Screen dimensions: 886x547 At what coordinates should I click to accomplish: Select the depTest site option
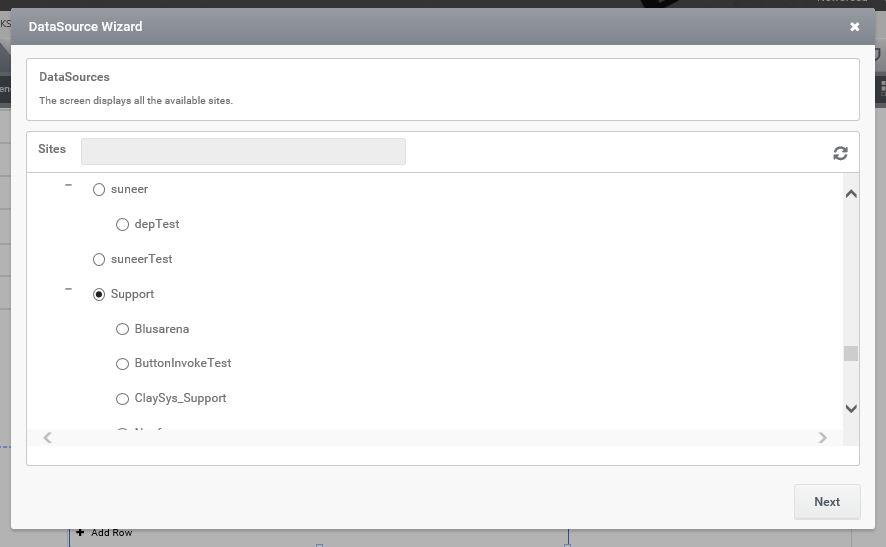(122, 224)
